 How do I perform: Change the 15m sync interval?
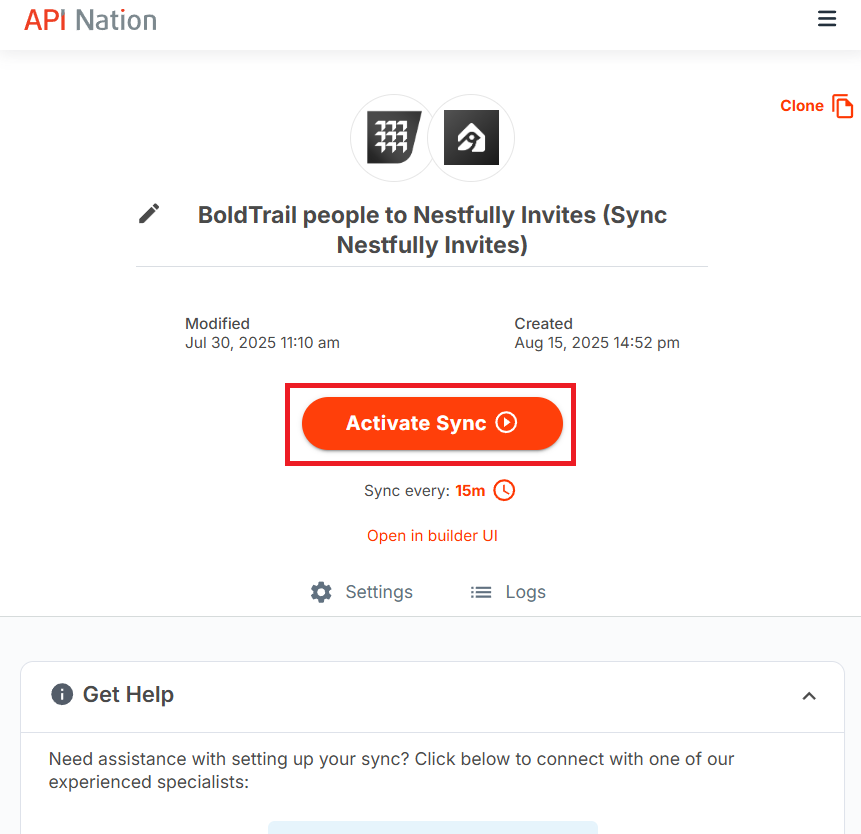[x=470, y=490]
